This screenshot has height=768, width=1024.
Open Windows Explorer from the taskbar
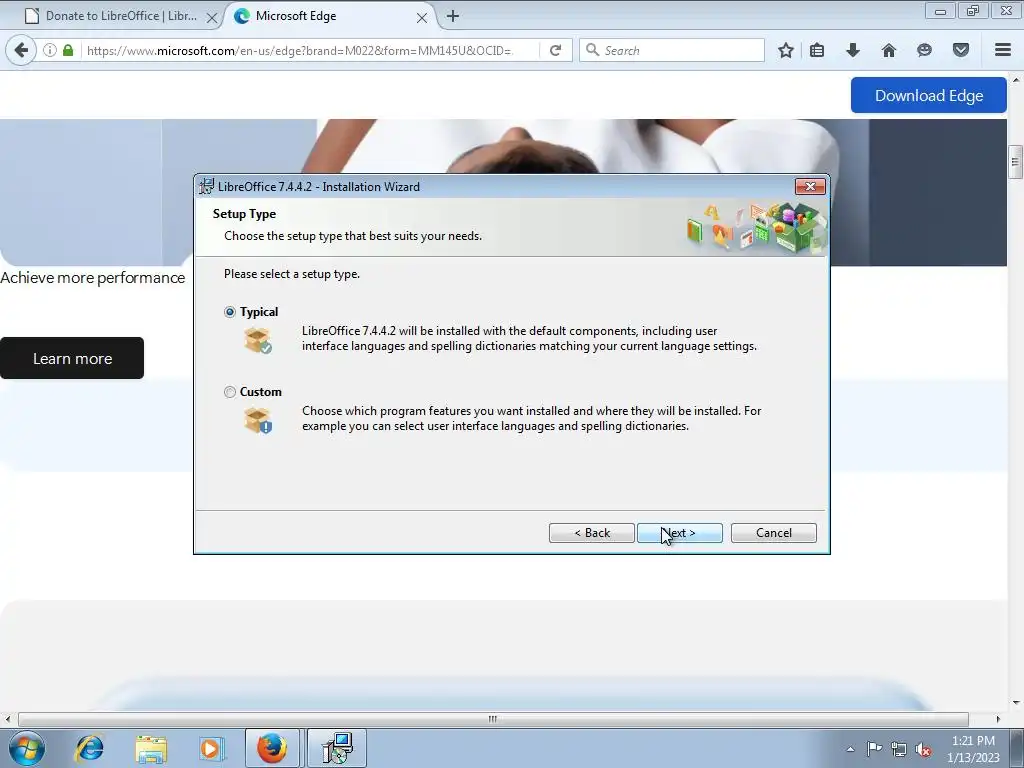(152, 748)
